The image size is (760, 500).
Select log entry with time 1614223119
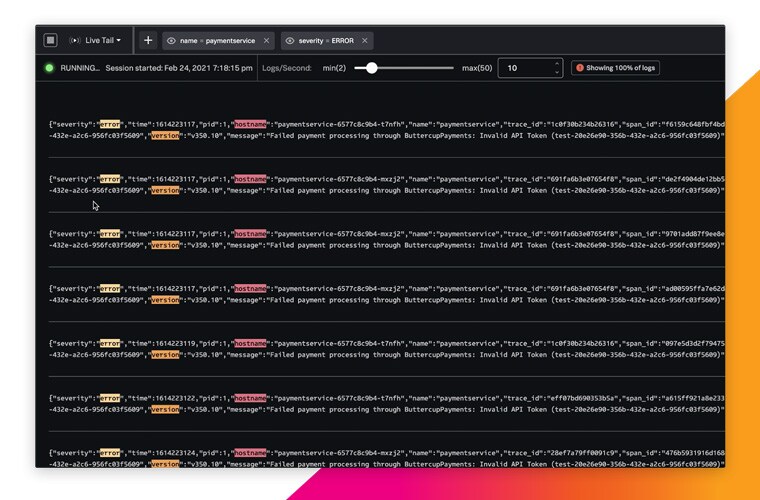click(387, 349)
